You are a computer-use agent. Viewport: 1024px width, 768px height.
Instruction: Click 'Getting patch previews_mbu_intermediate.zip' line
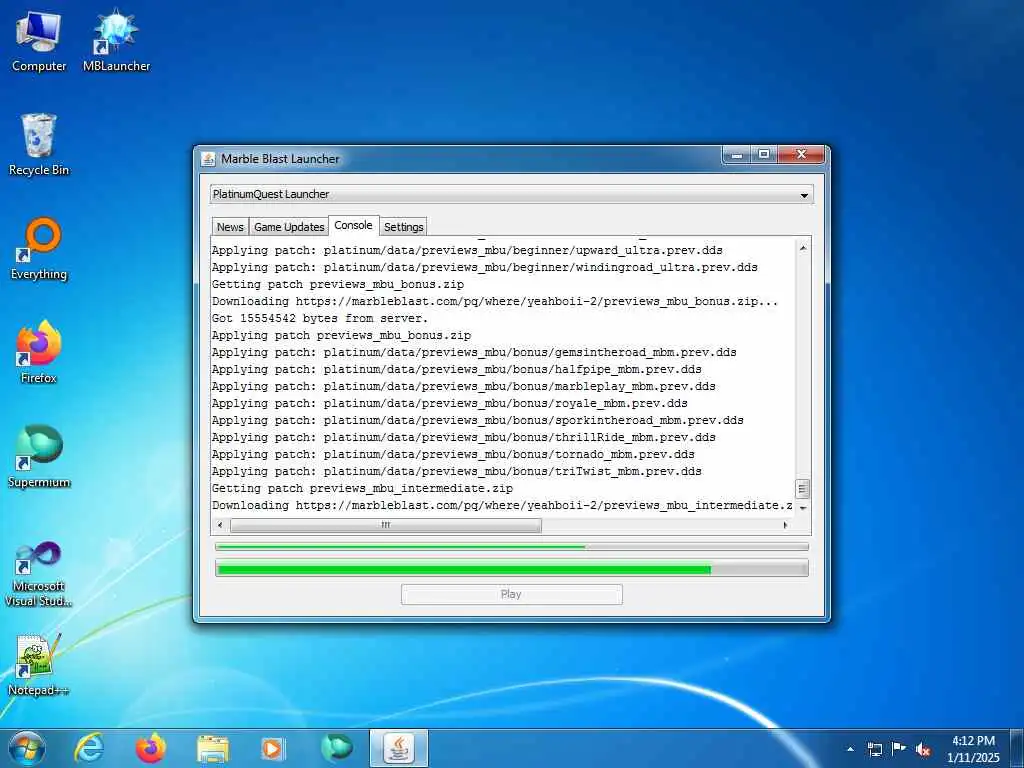pos(362,488)
